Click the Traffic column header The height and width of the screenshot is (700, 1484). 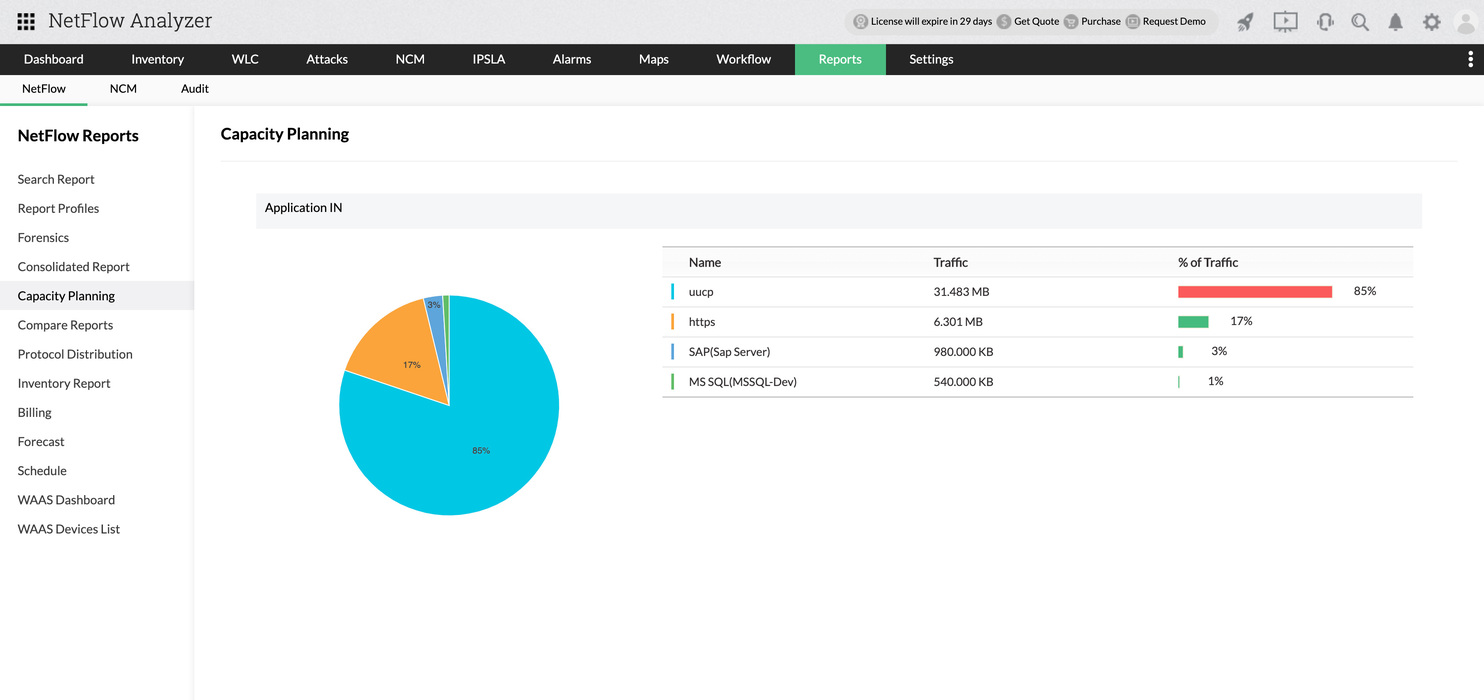tap(950, 262)
